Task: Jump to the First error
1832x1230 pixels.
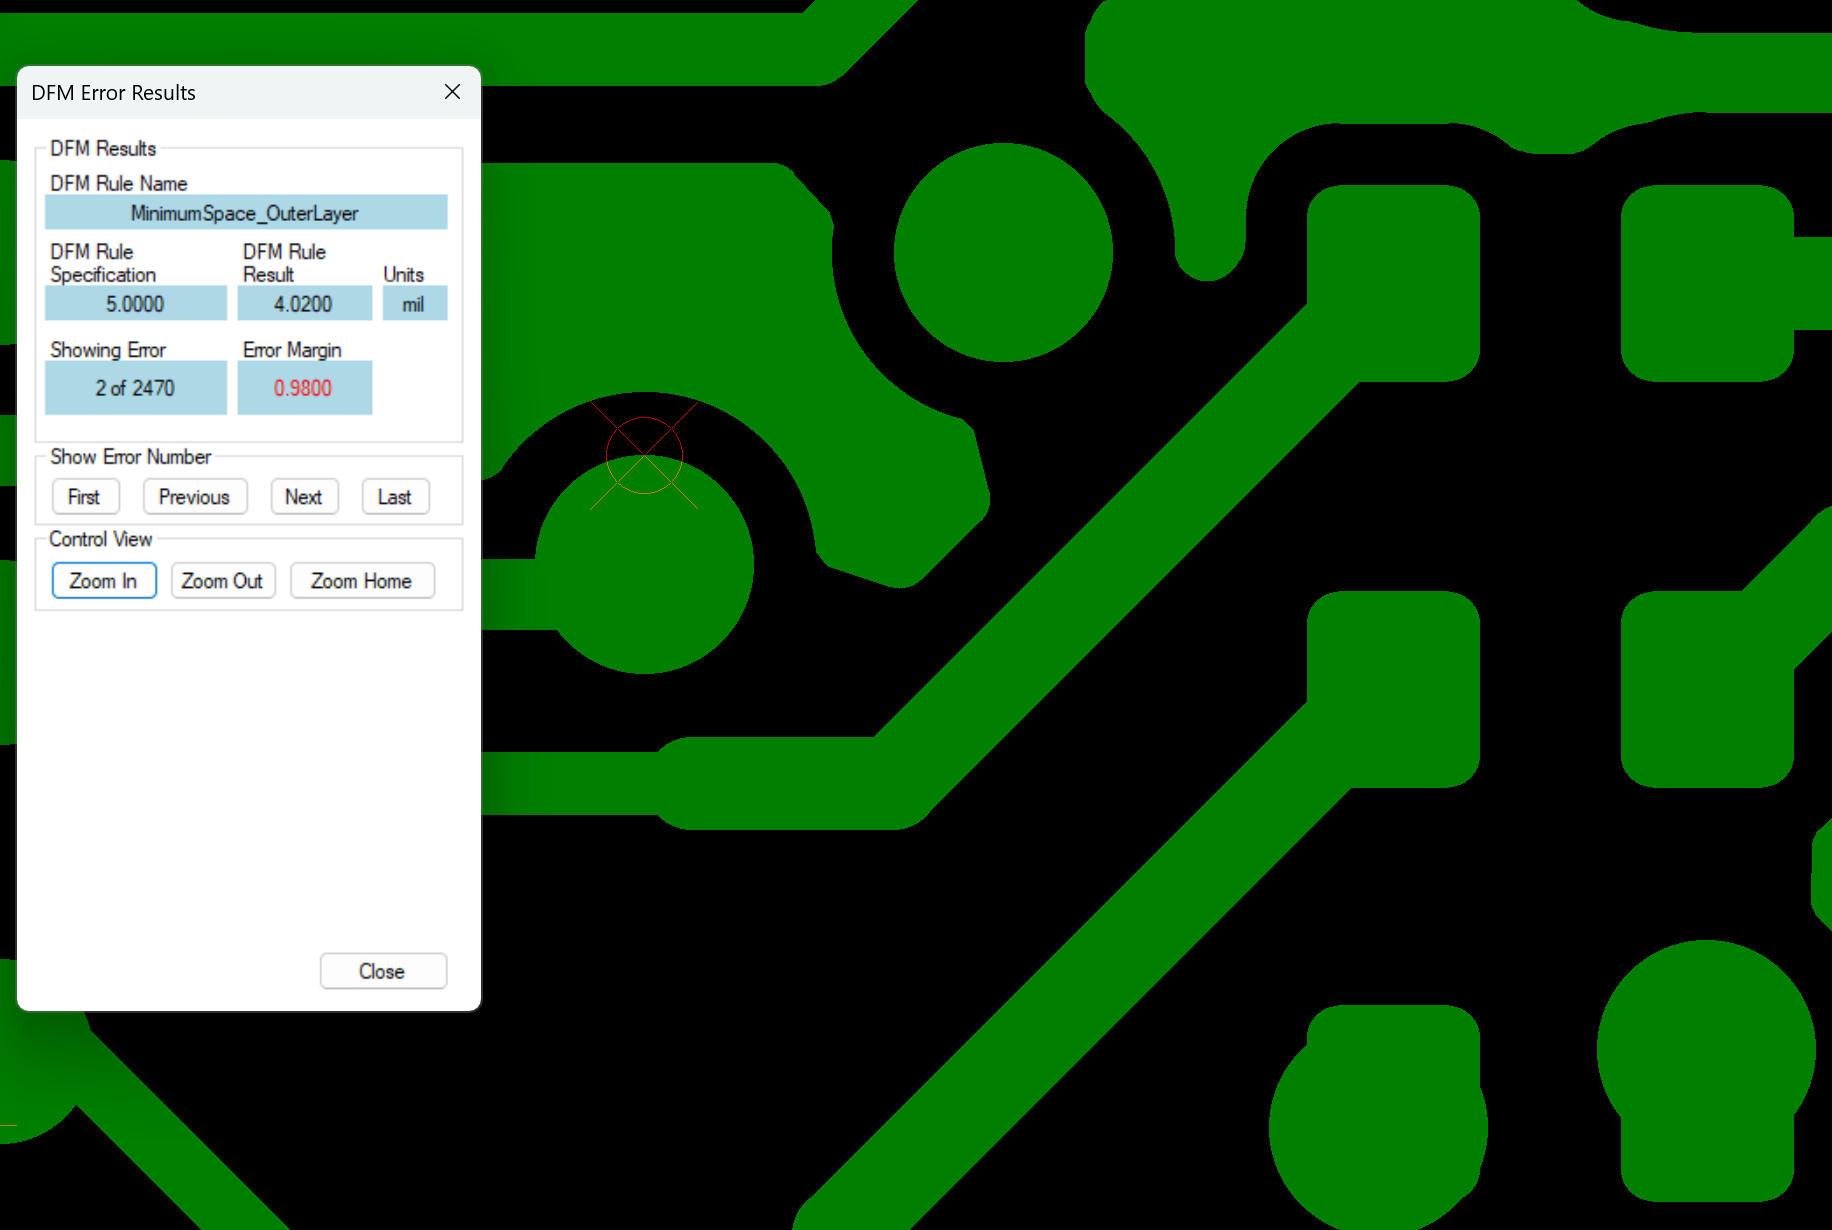Action: pos(85,497)
